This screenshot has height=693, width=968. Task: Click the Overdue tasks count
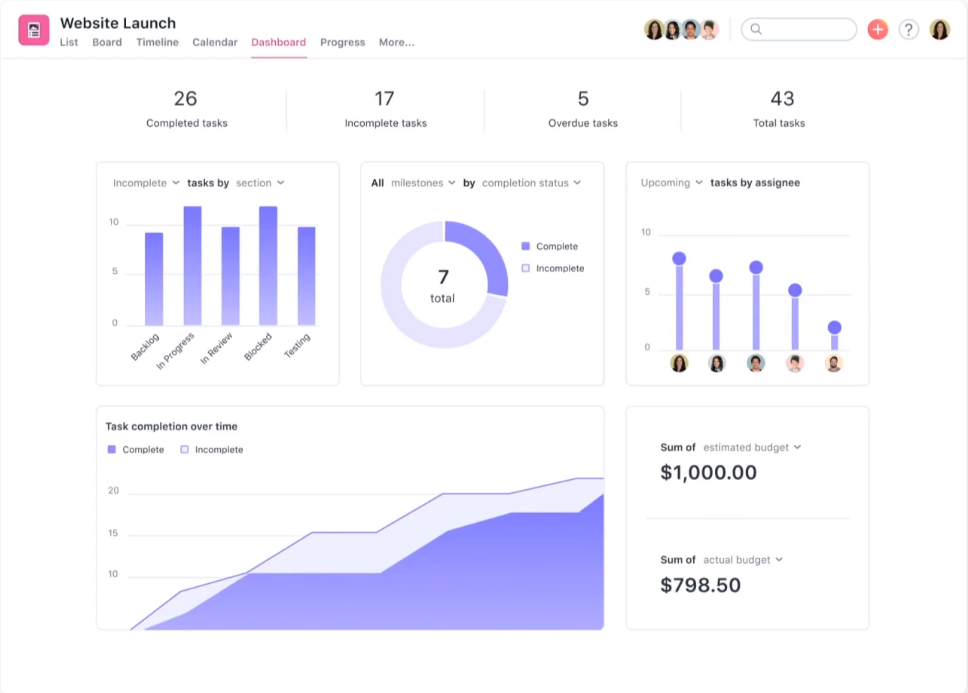click(x=583, y=98)
